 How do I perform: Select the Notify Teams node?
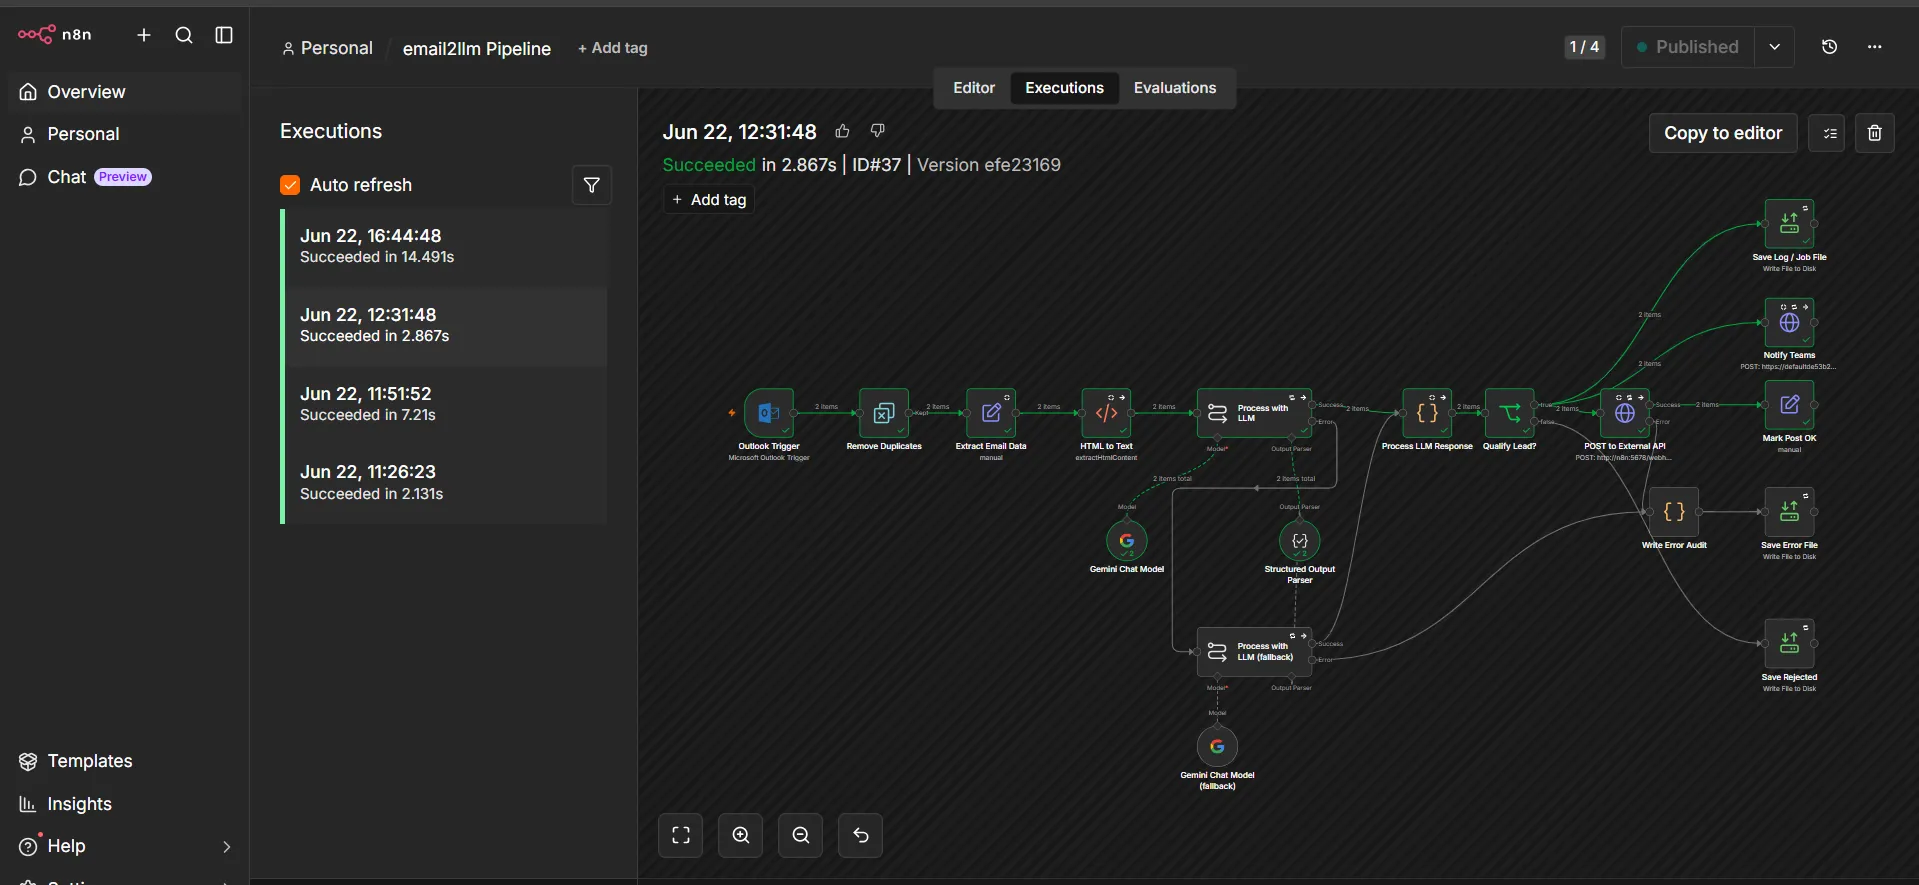(1790, 323)
